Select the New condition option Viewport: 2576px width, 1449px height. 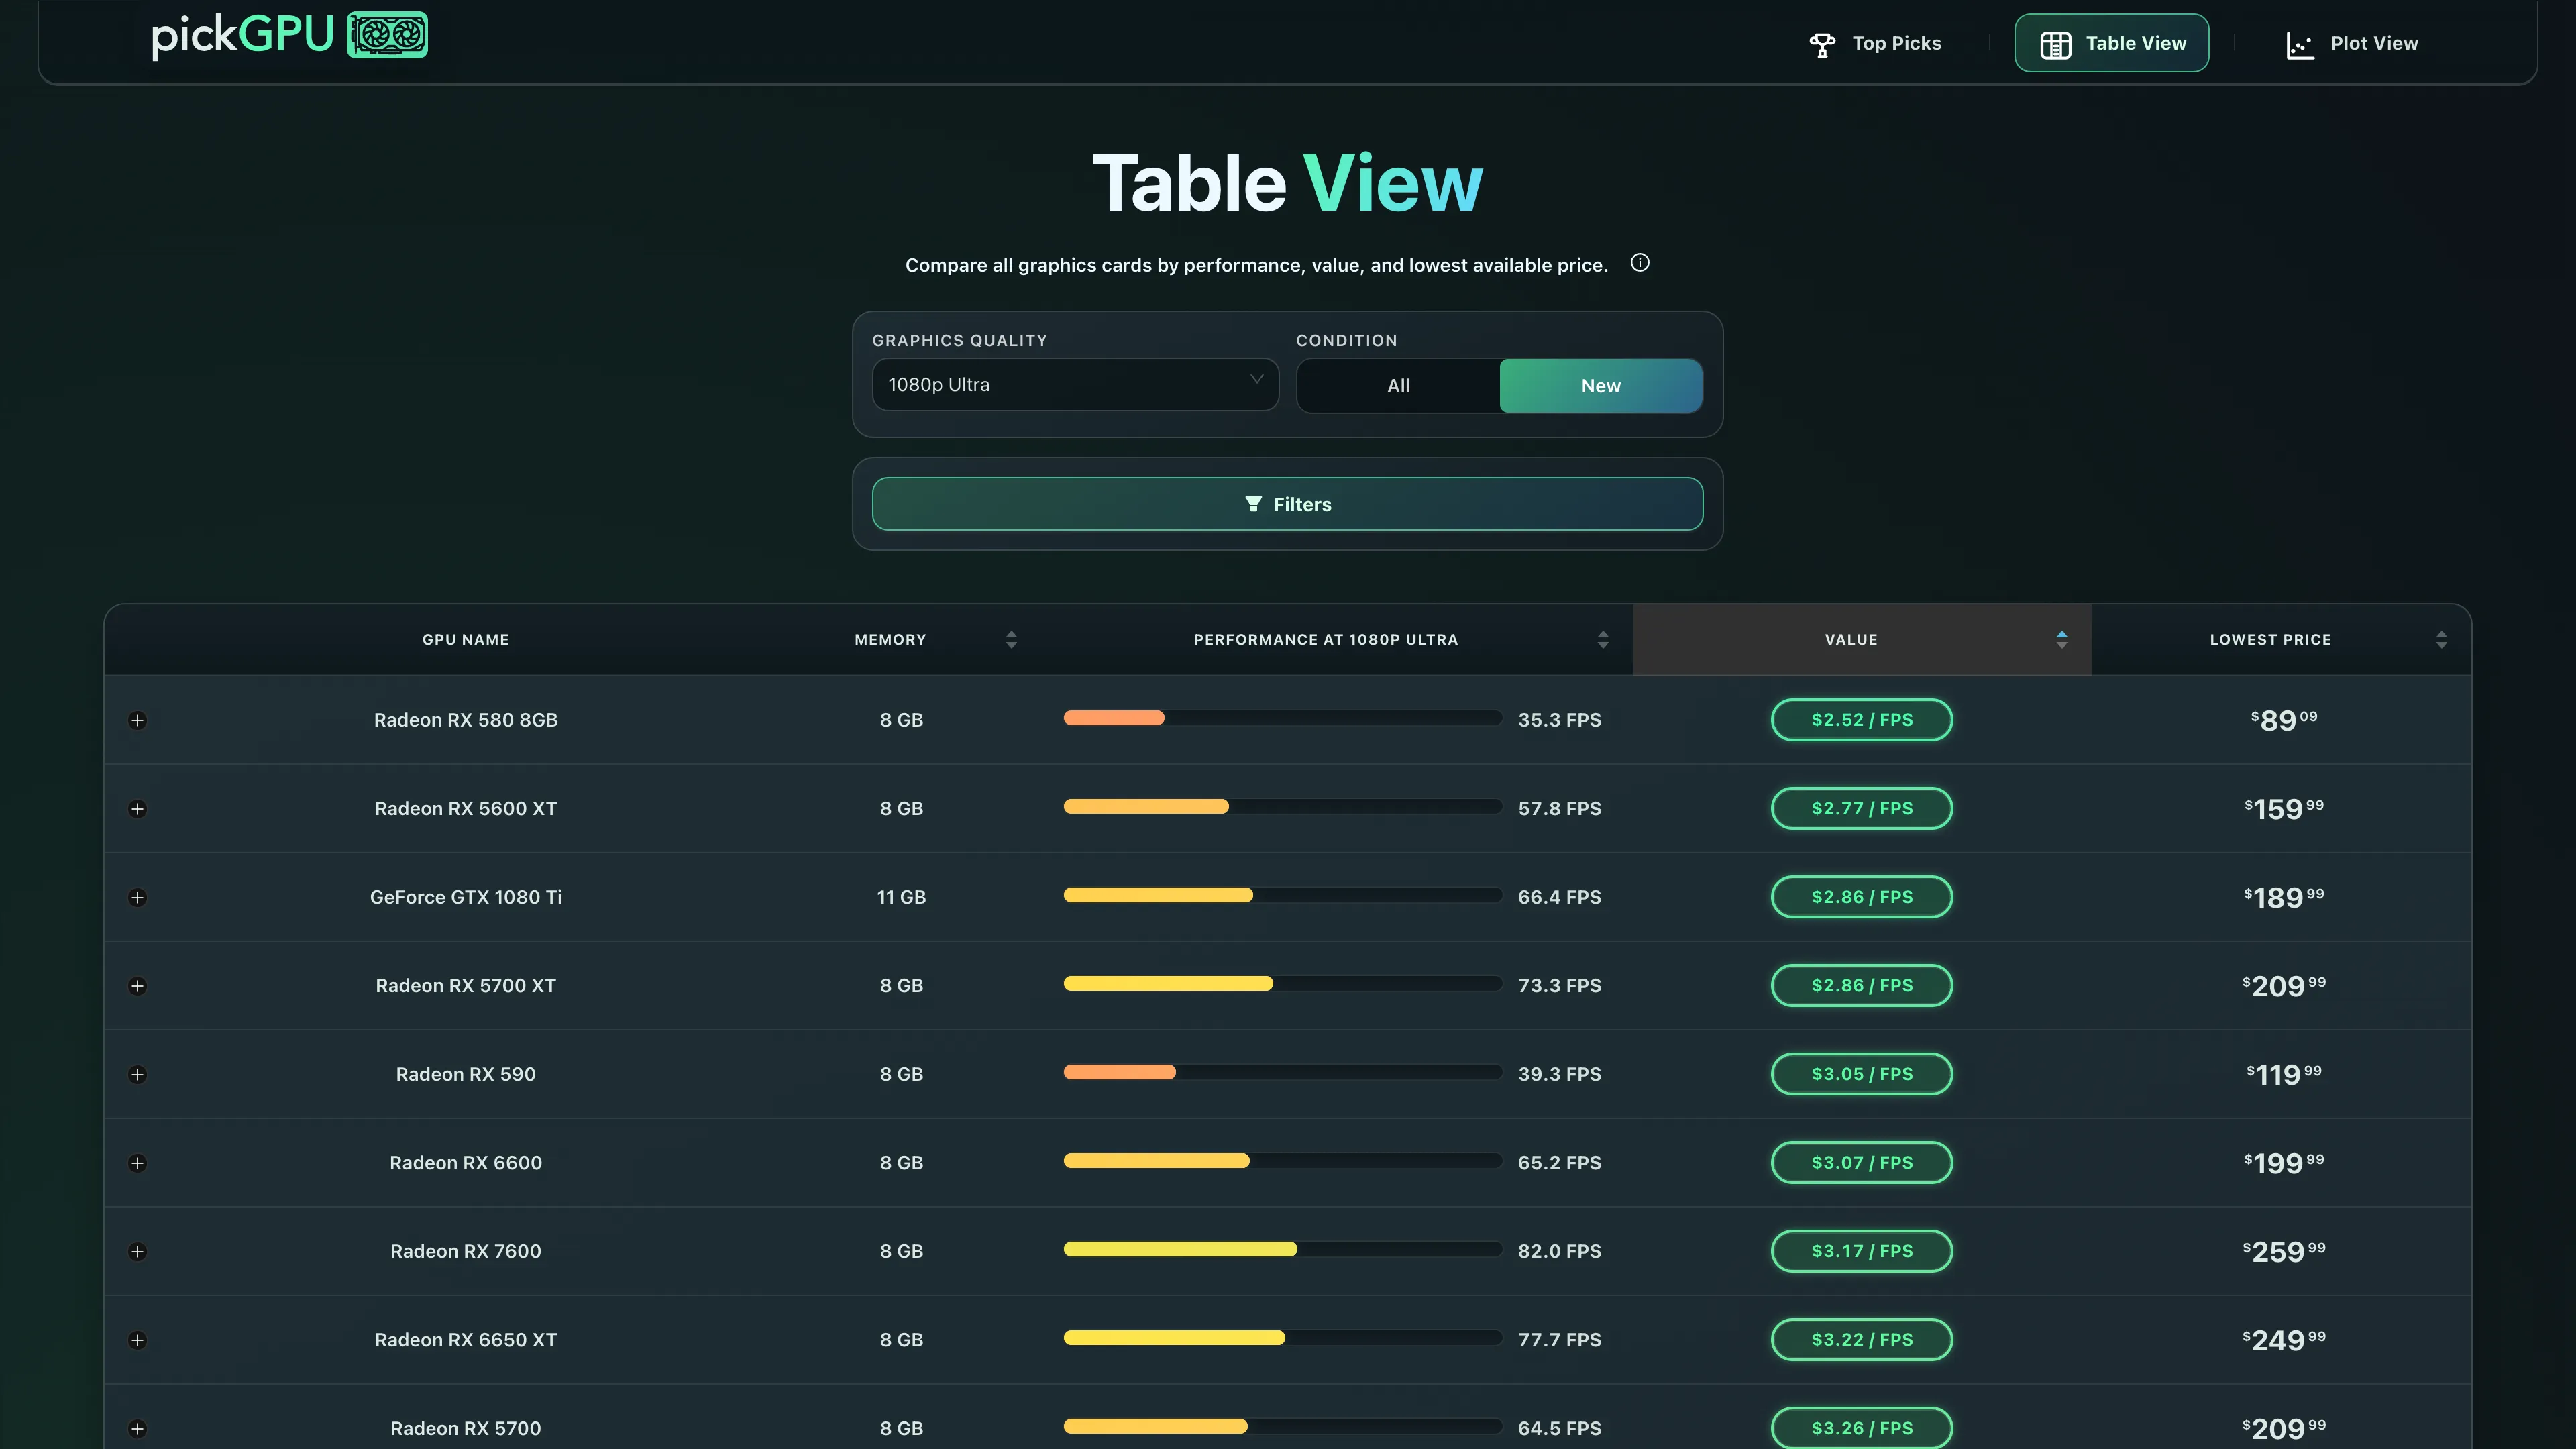(x=1601, y=386)
